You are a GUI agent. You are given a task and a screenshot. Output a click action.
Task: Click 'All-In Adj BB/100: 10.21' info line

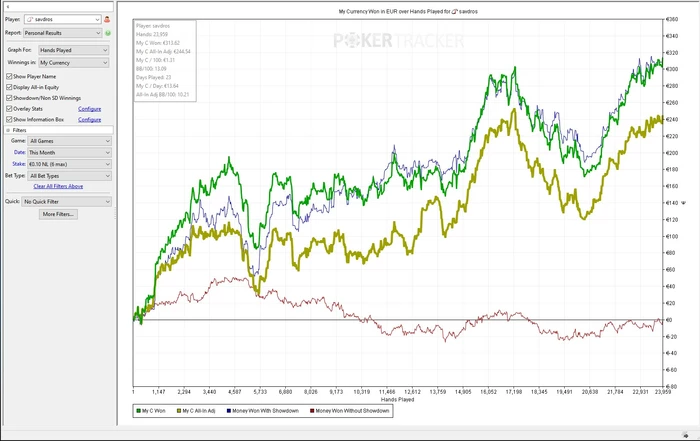click(x=162, y=94)
